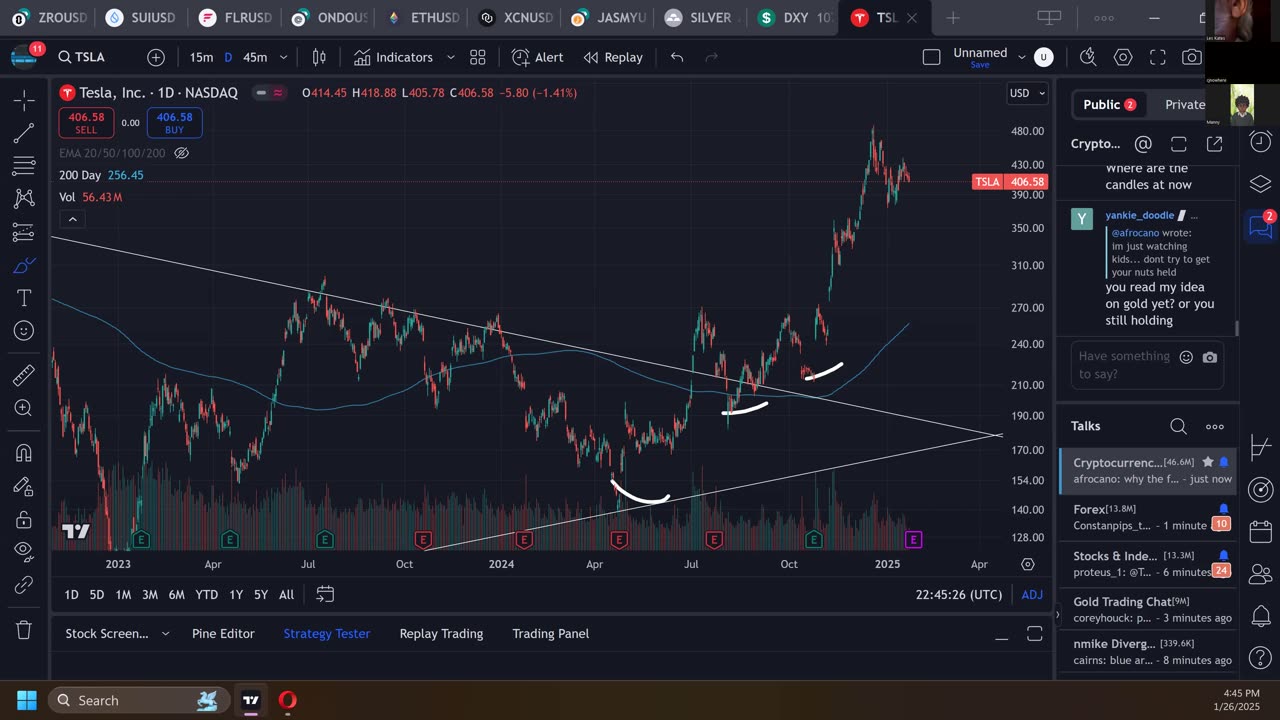Attach a snapshot to the chat message
The width and height of the screenshot is (1280, 720).
pos(1210,357)
